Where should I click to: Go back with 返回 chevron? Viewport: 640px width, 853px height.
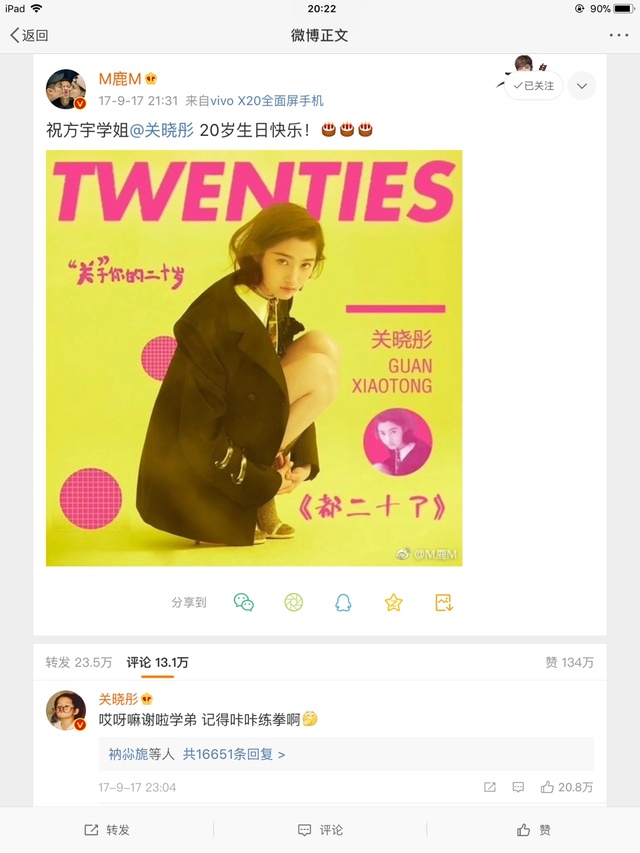(x=29, y=35)
